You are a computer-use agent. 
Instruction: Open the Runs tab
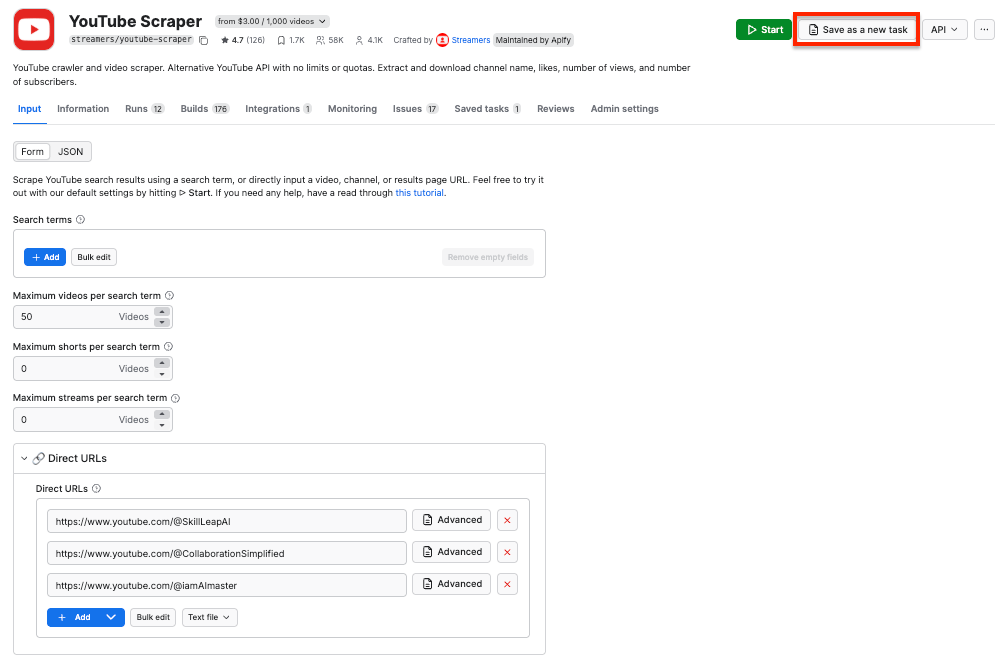144,109
